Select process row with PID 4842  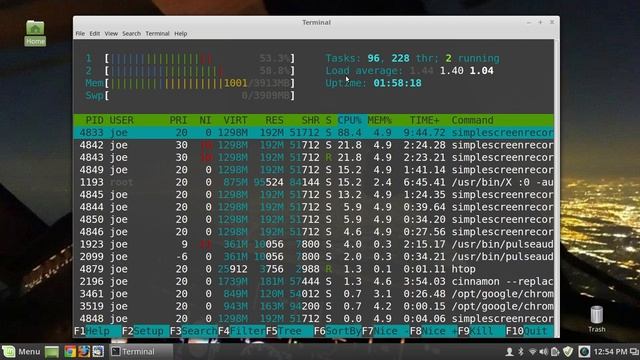313,145
